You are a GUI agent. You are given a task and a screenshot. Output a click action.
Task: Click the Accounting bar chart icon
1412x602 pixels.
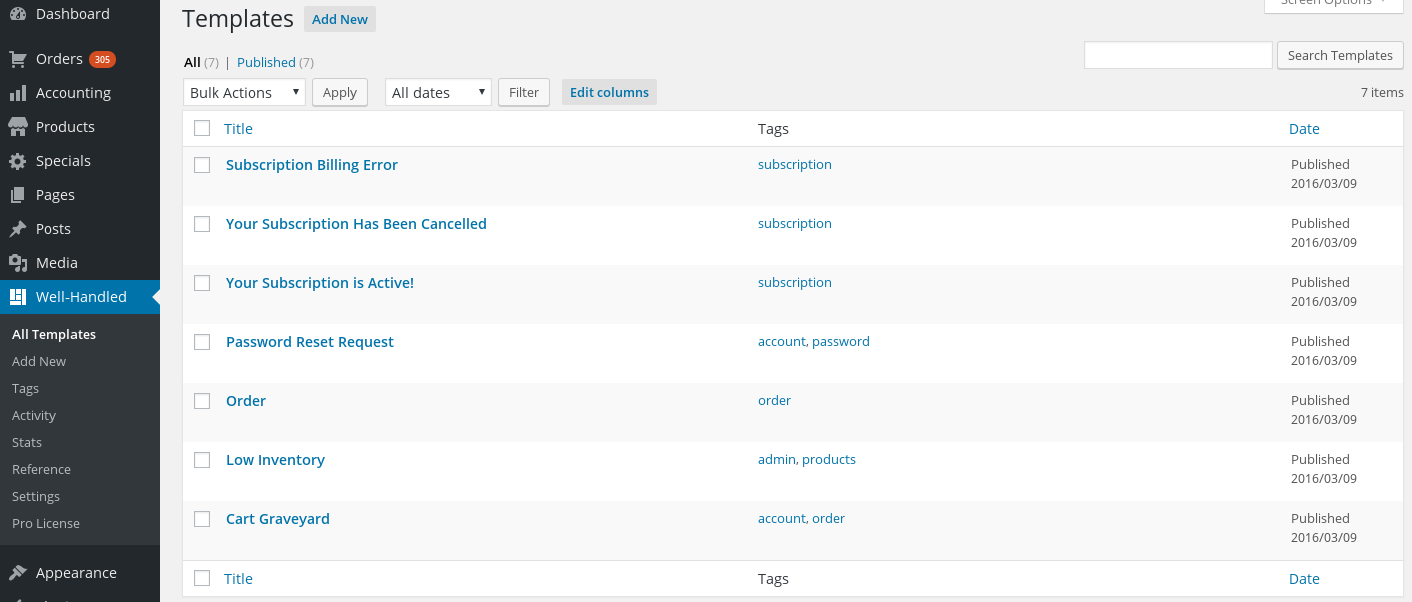(x=18, y=93)
